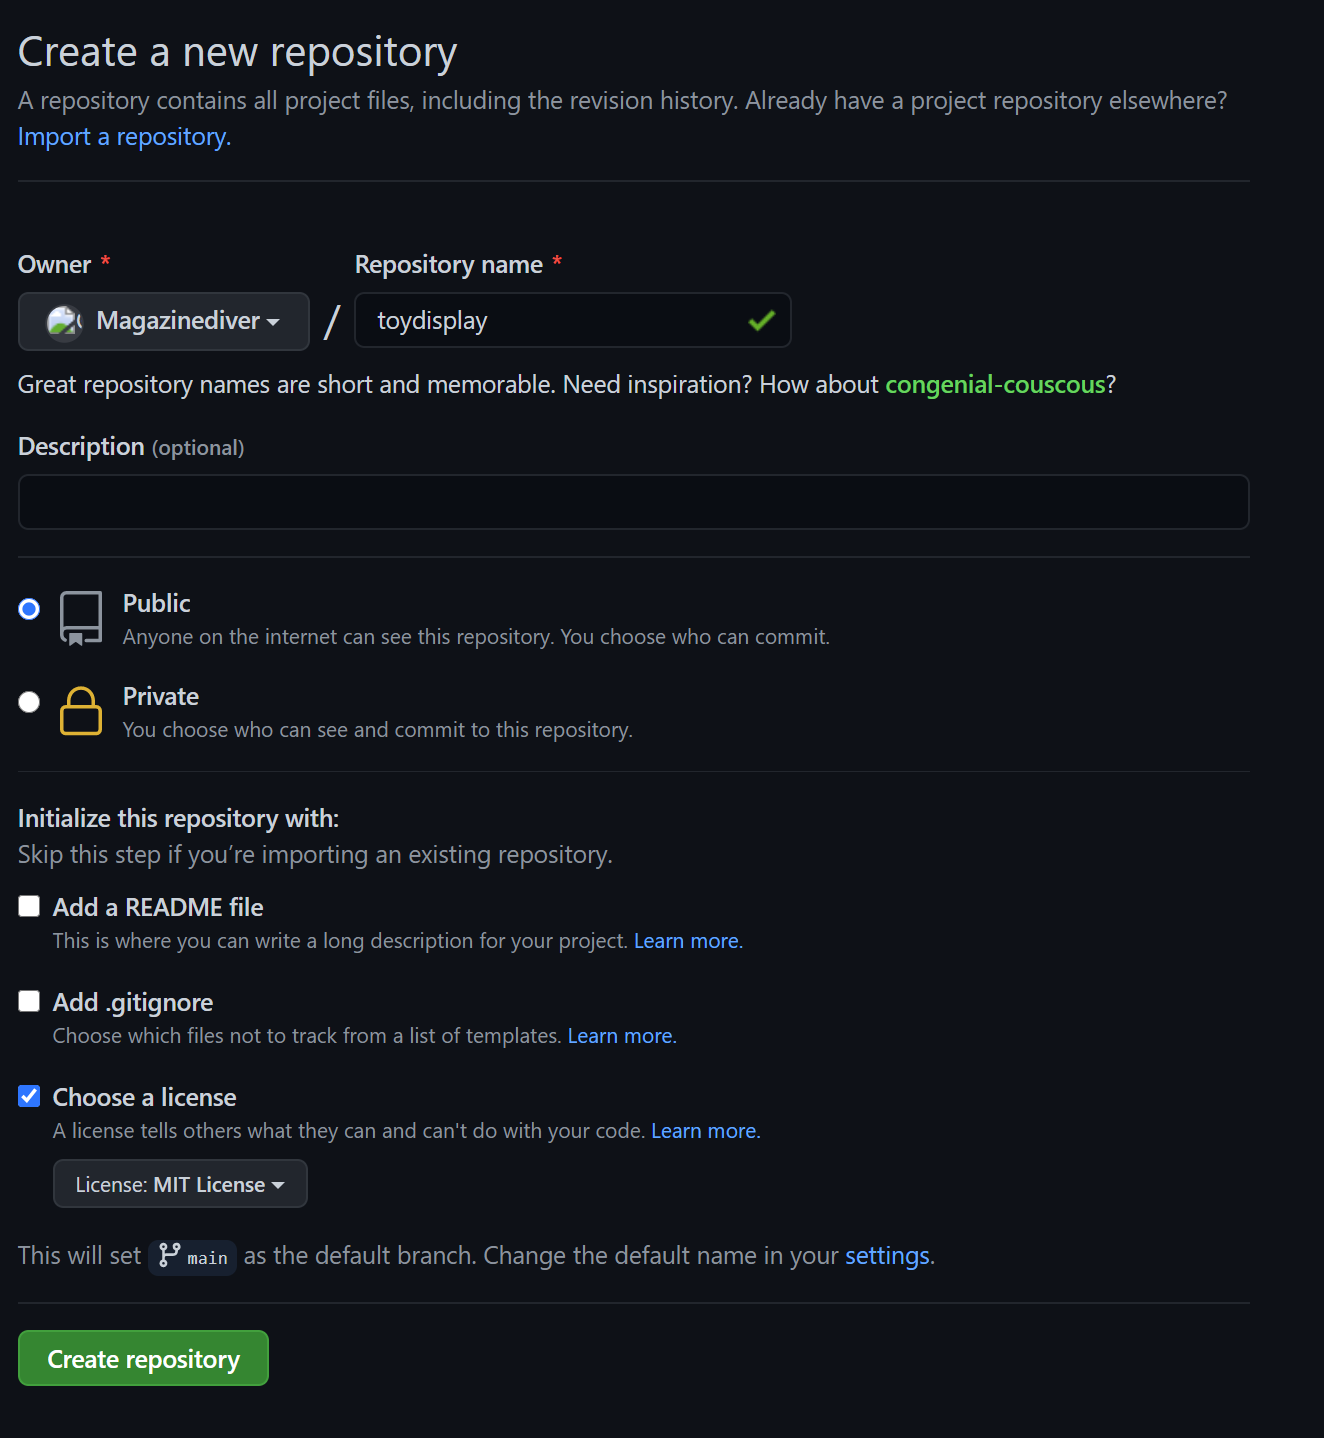1324x1438 pixels.
Task: Expand the License: MIT License dropdown
Action: coord(180,1184)
